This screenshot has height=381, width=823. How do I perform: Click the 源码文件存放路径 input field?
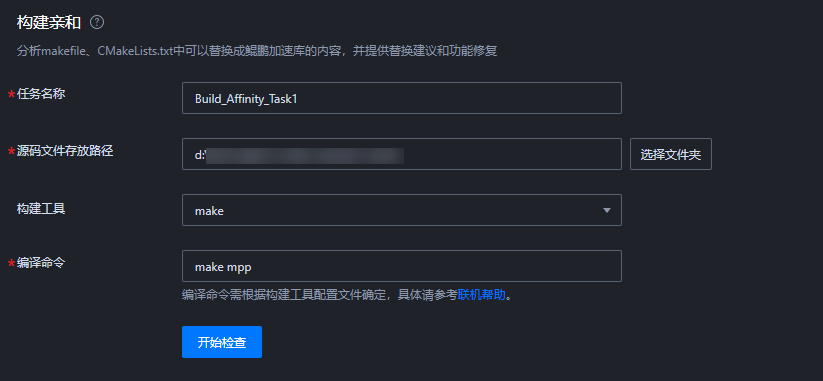402,154
